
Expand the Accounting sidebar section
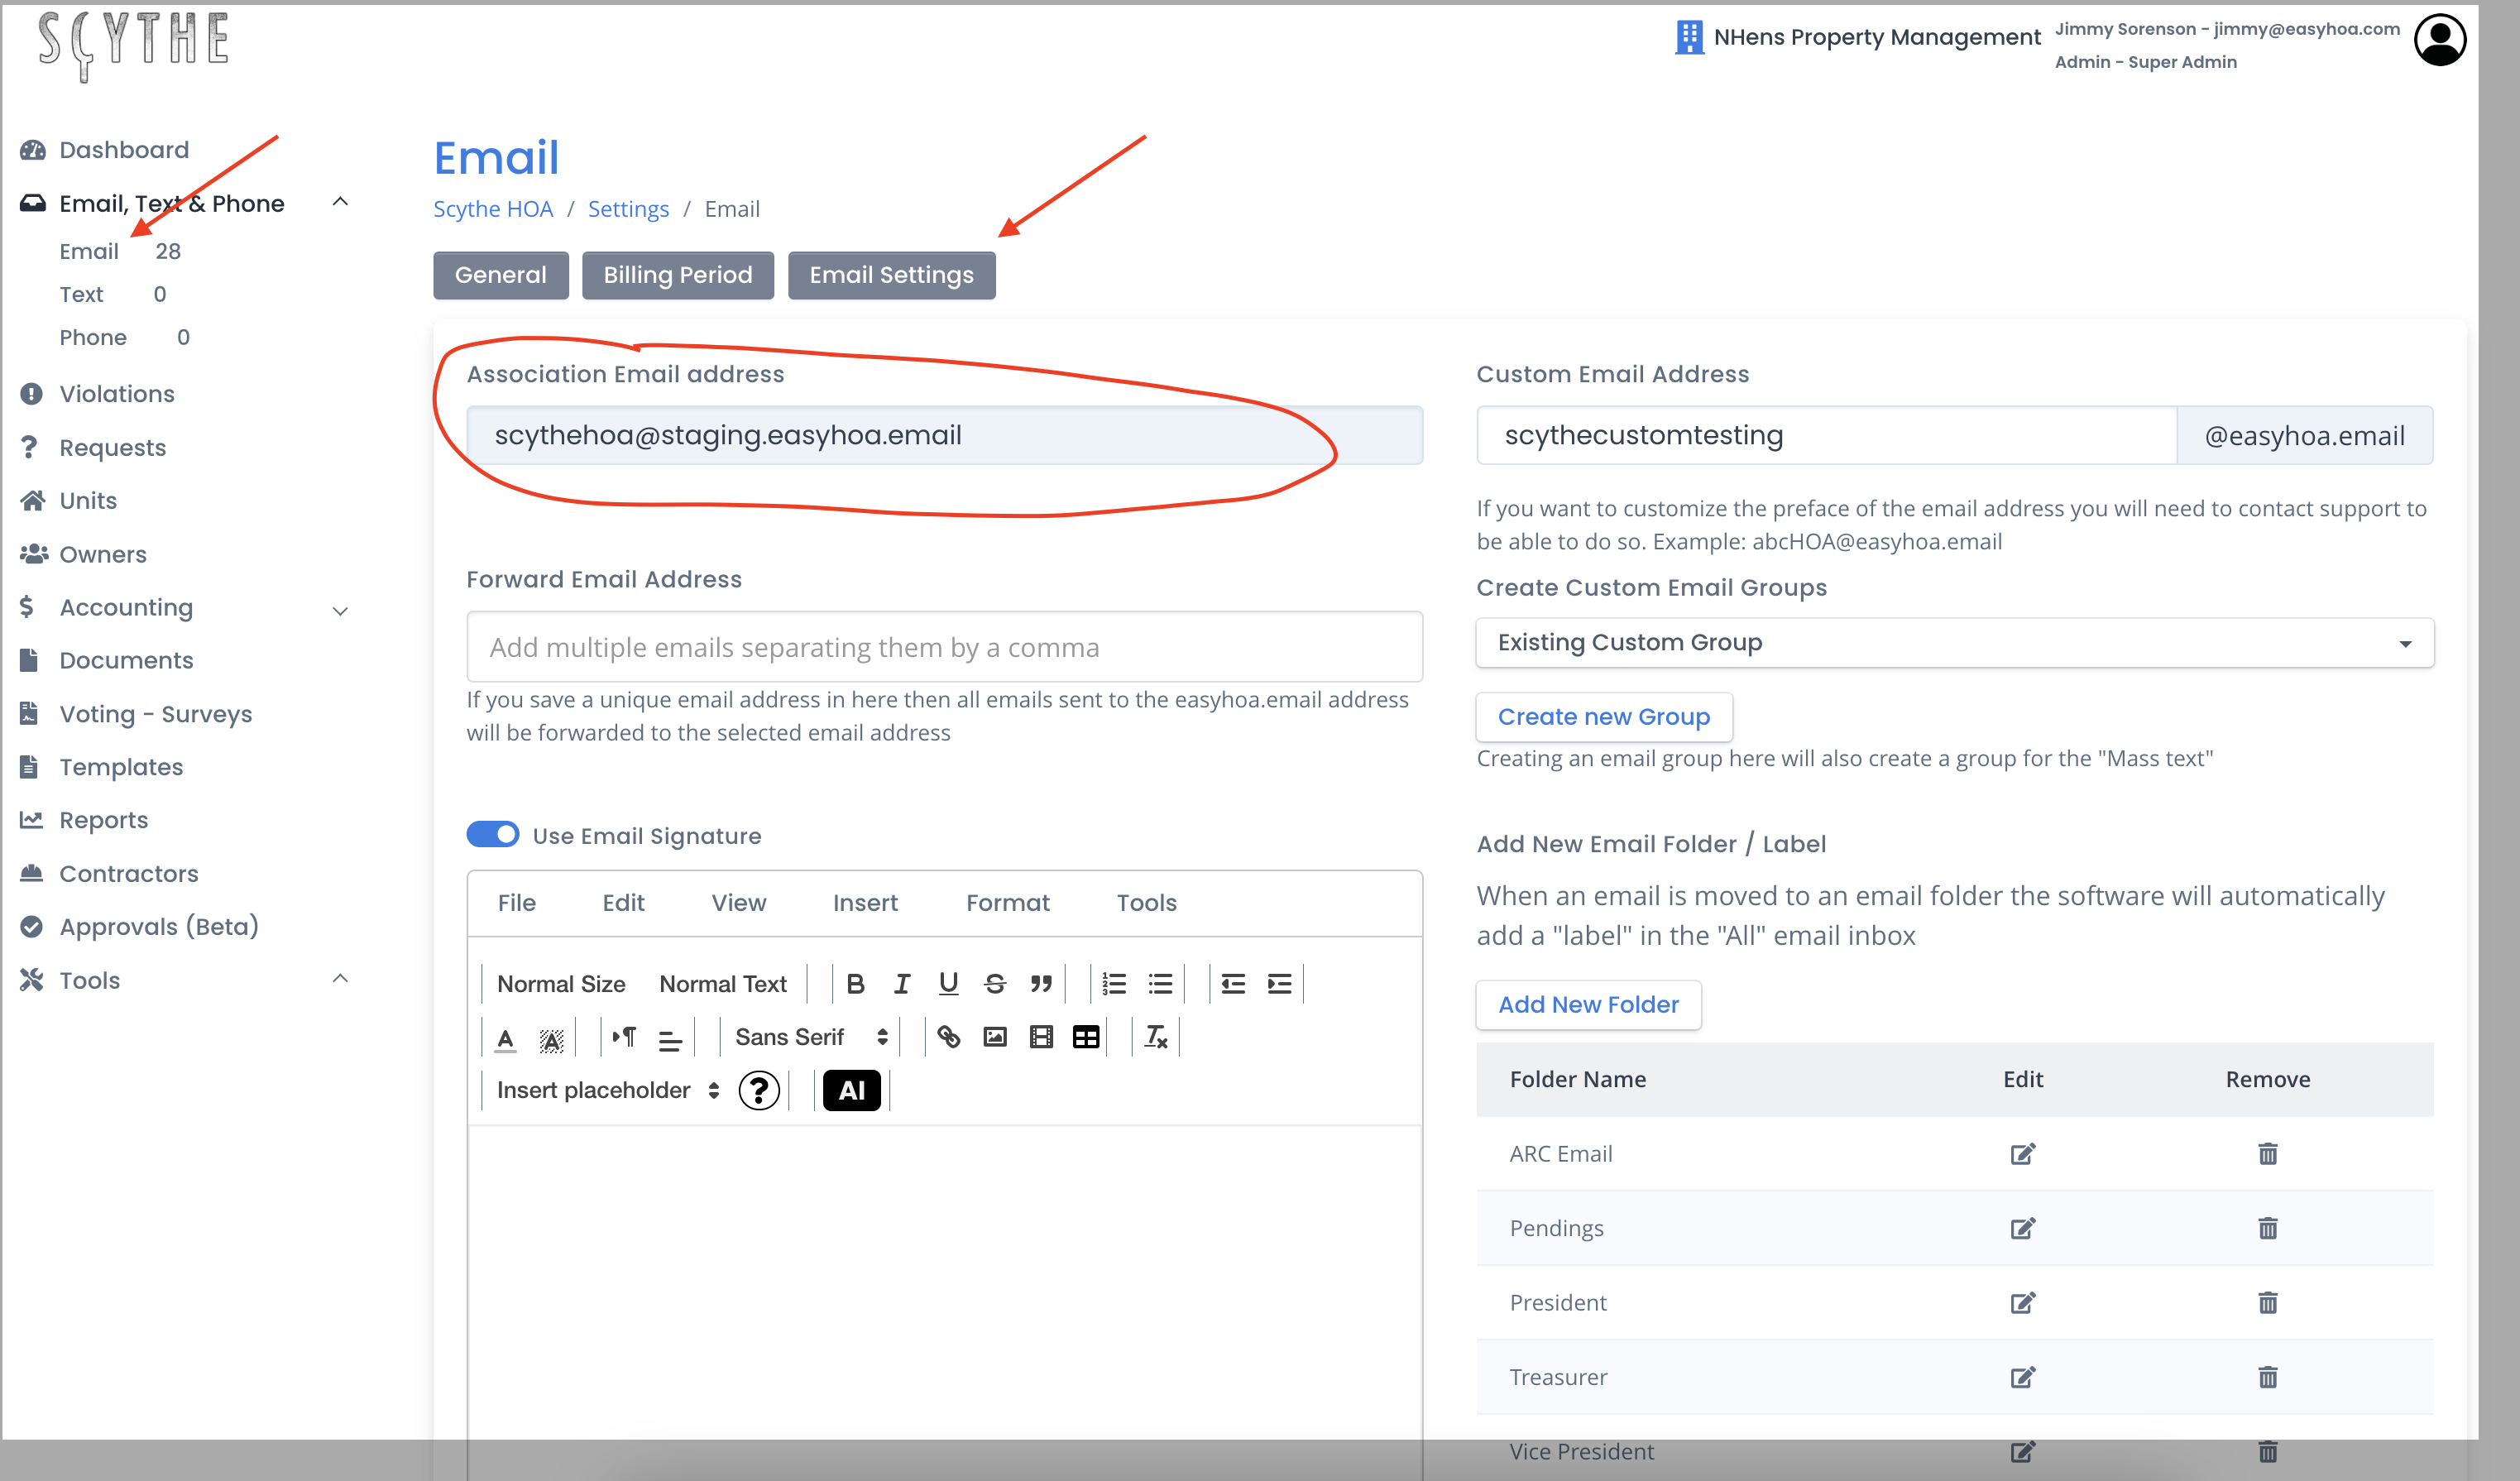click(x=341, y=610)
